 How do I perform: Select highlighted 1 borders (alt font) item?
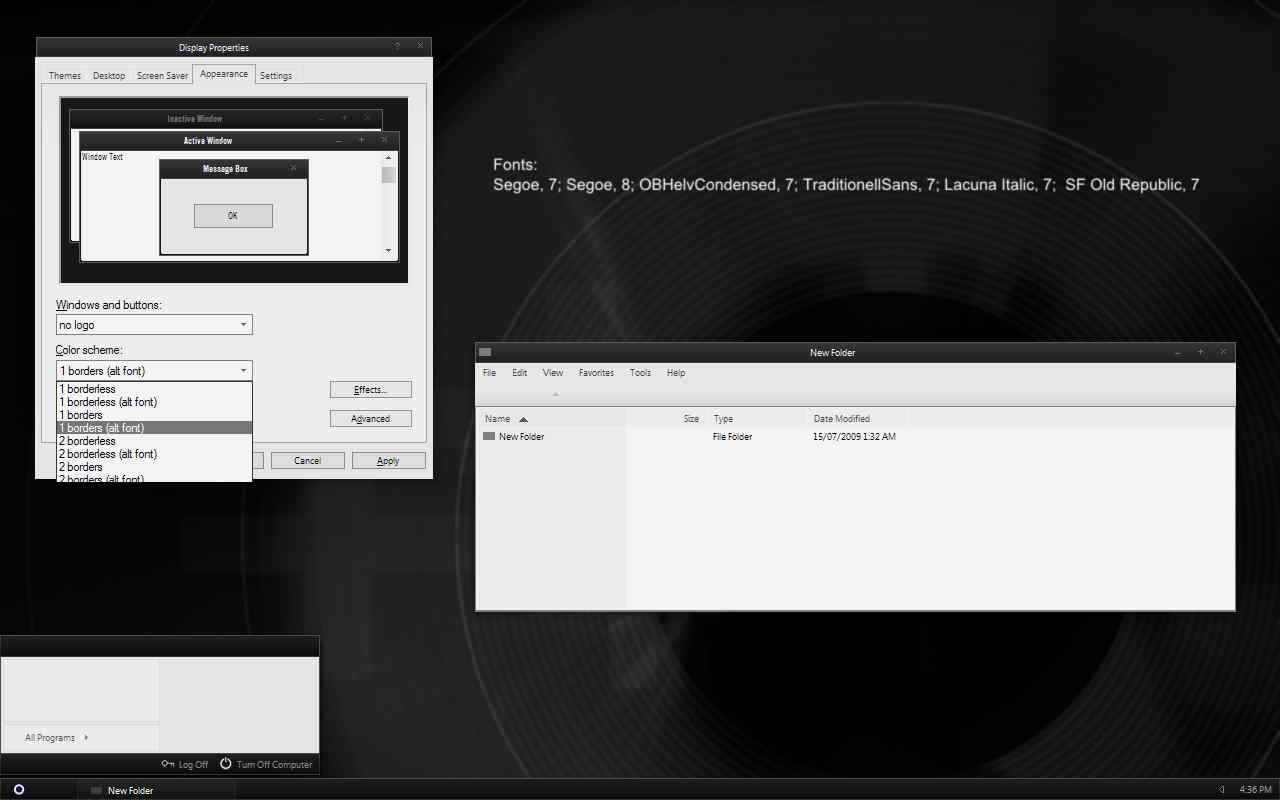[x=154, y=428]
